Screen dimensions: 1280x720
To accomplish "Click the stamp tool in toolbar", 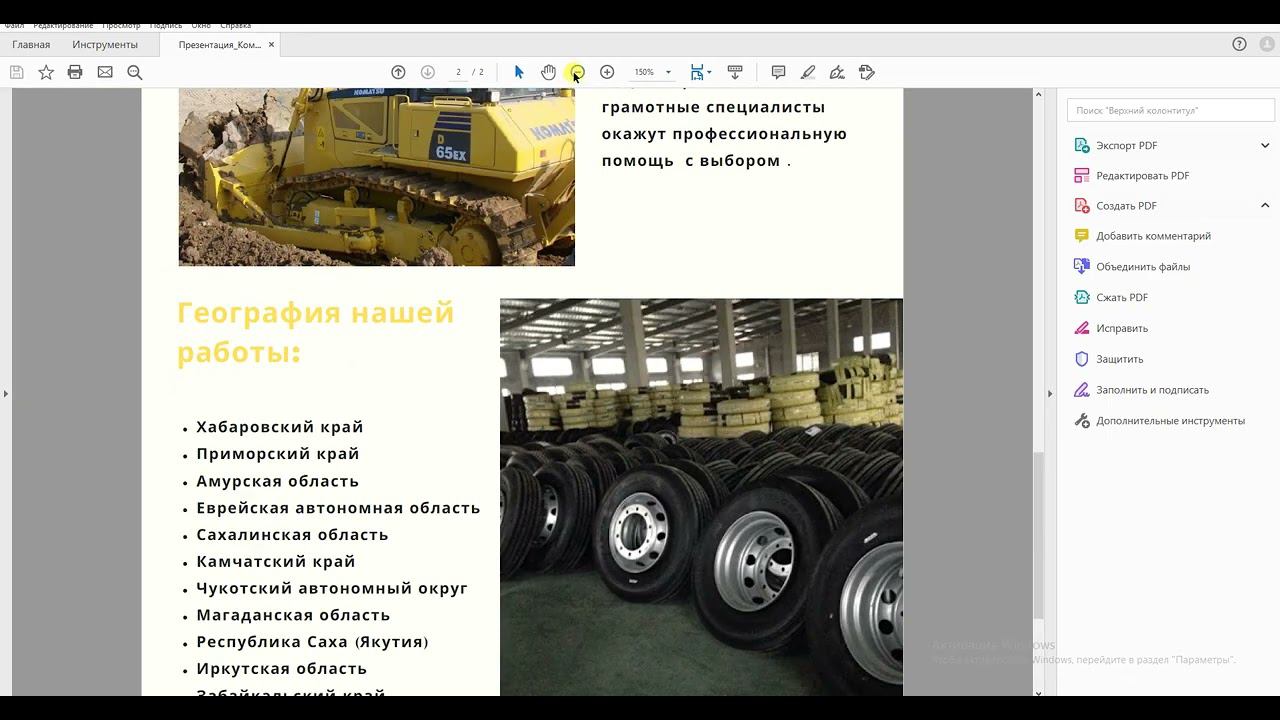I will (867, 72).
